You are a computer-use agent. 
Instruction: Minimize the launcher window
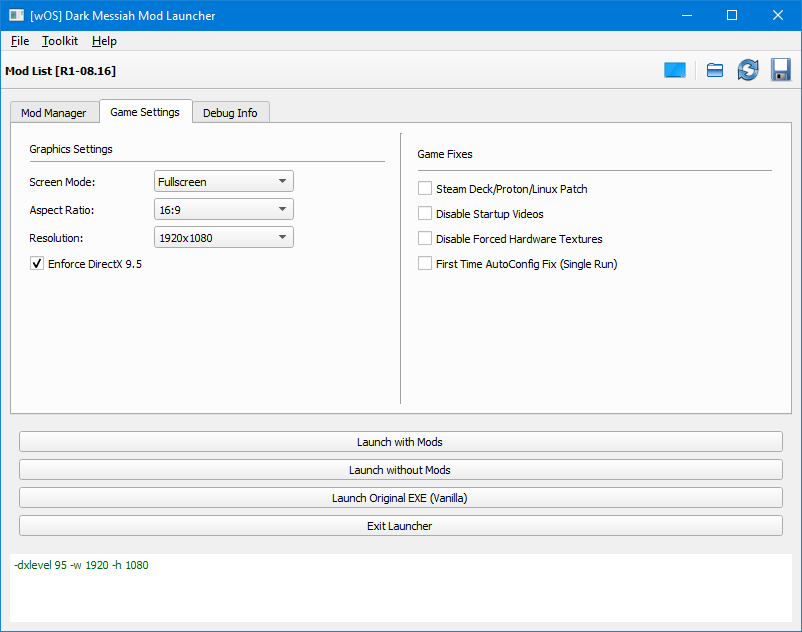click(687, 15)
